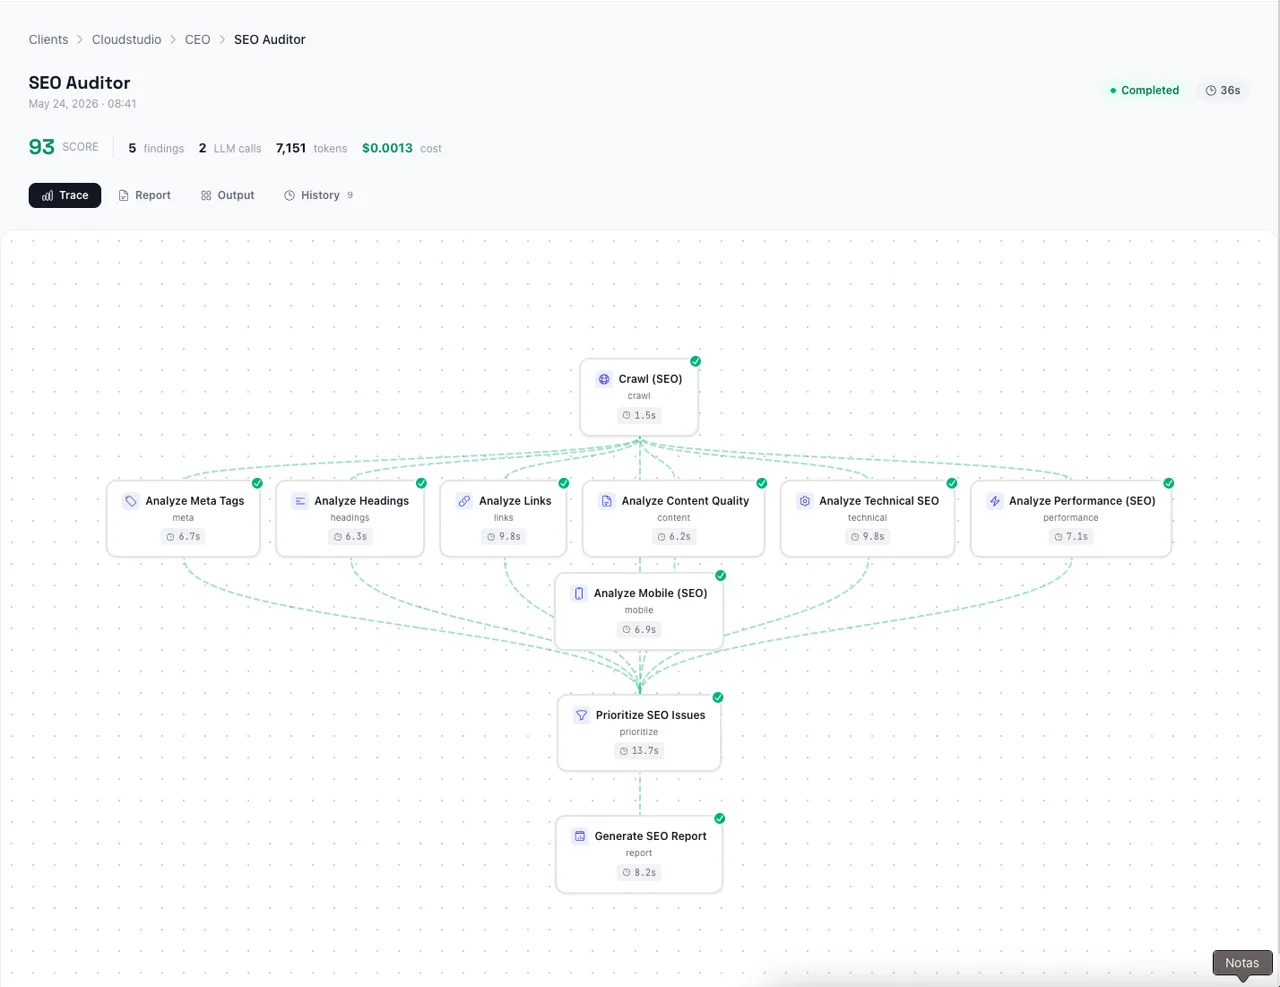Click green checkmark on Analyze Headings node
The image size is (1280, 987).
click(421, 483)
